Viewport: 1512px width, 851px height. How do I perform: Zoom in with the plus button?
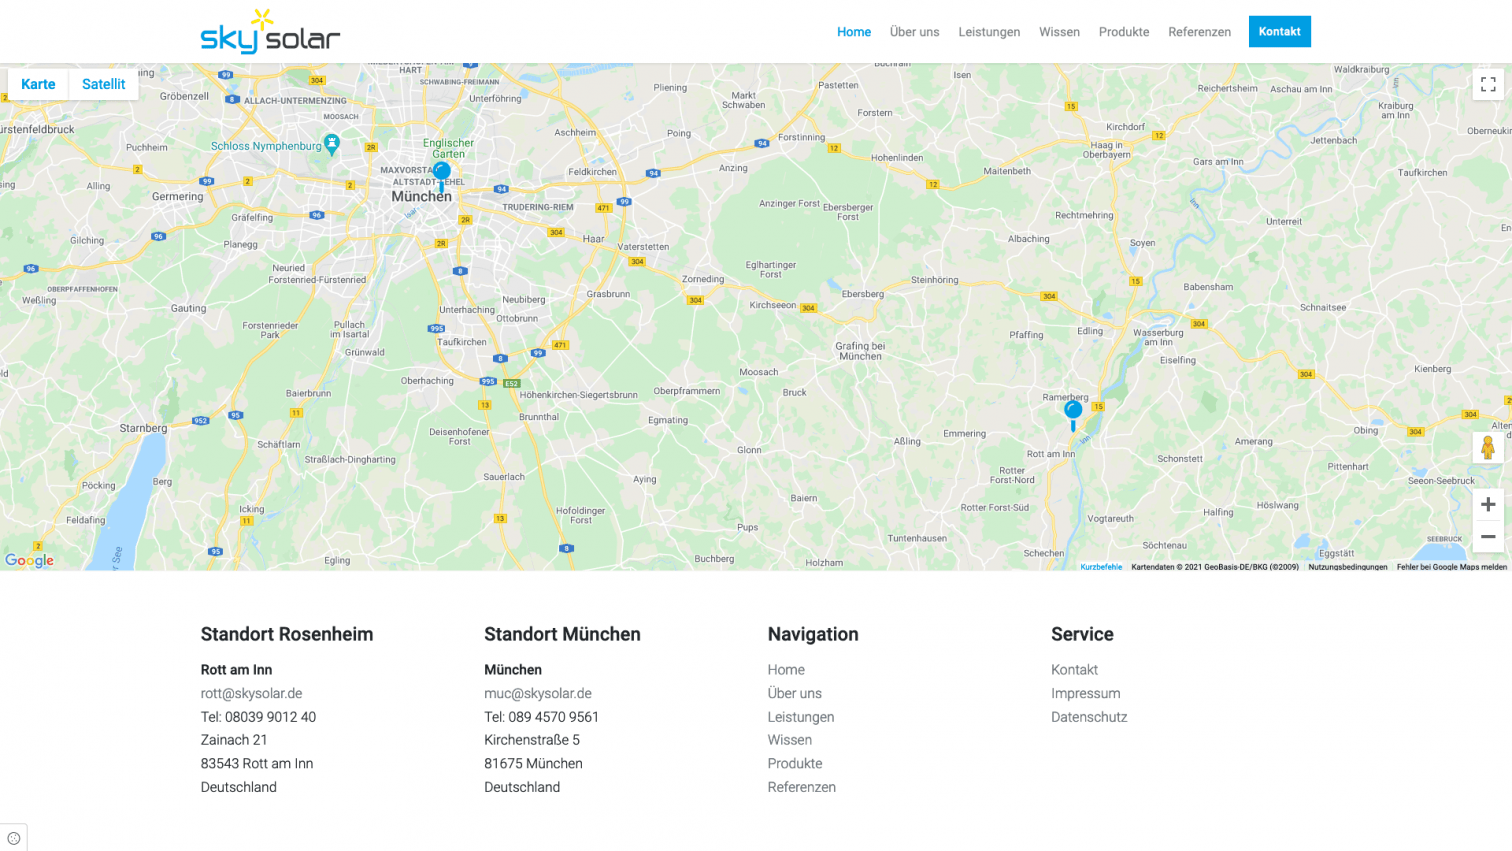(1487, 505)
